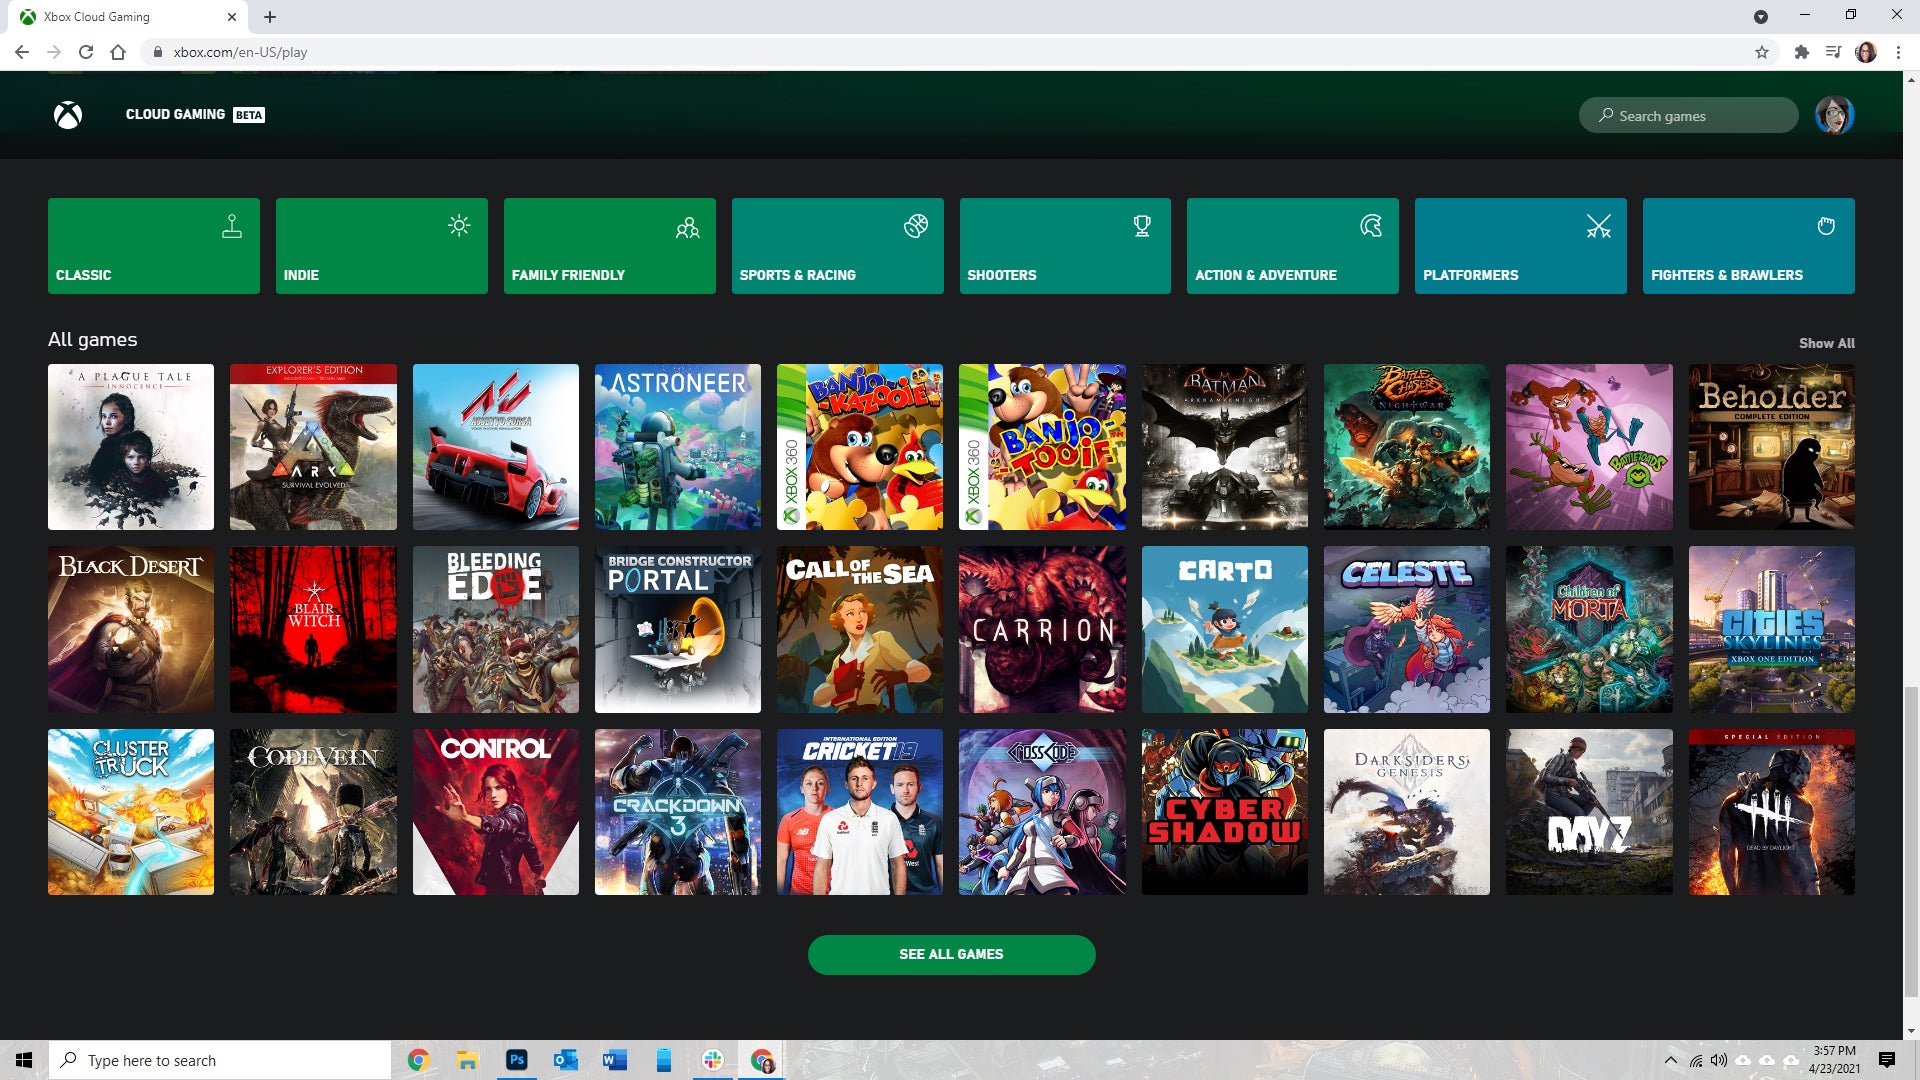
Task: Click the Xbox logo in the header
Action: pyautogui.click(x=67, y=114)
